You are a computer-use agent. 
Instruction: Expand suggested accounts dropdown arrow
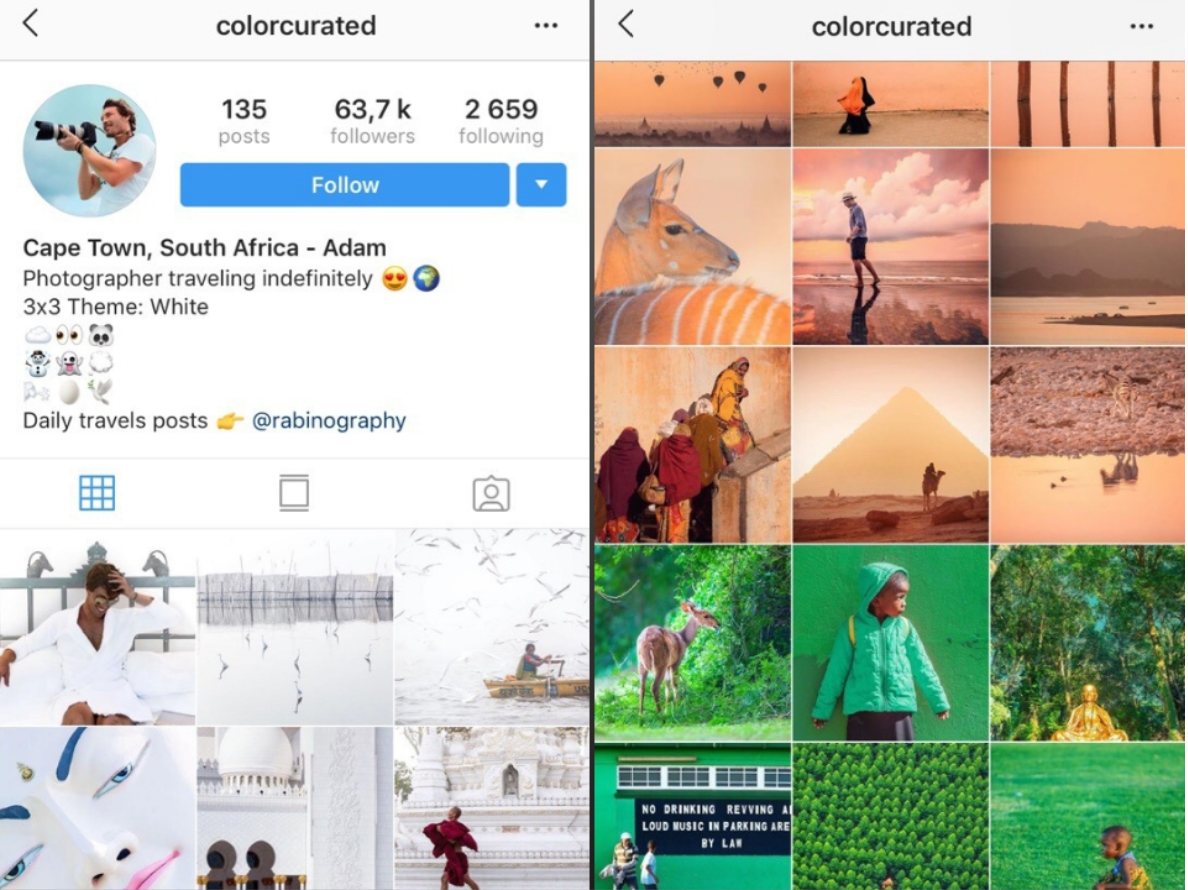pyautogui.click(x=541, y=185)
